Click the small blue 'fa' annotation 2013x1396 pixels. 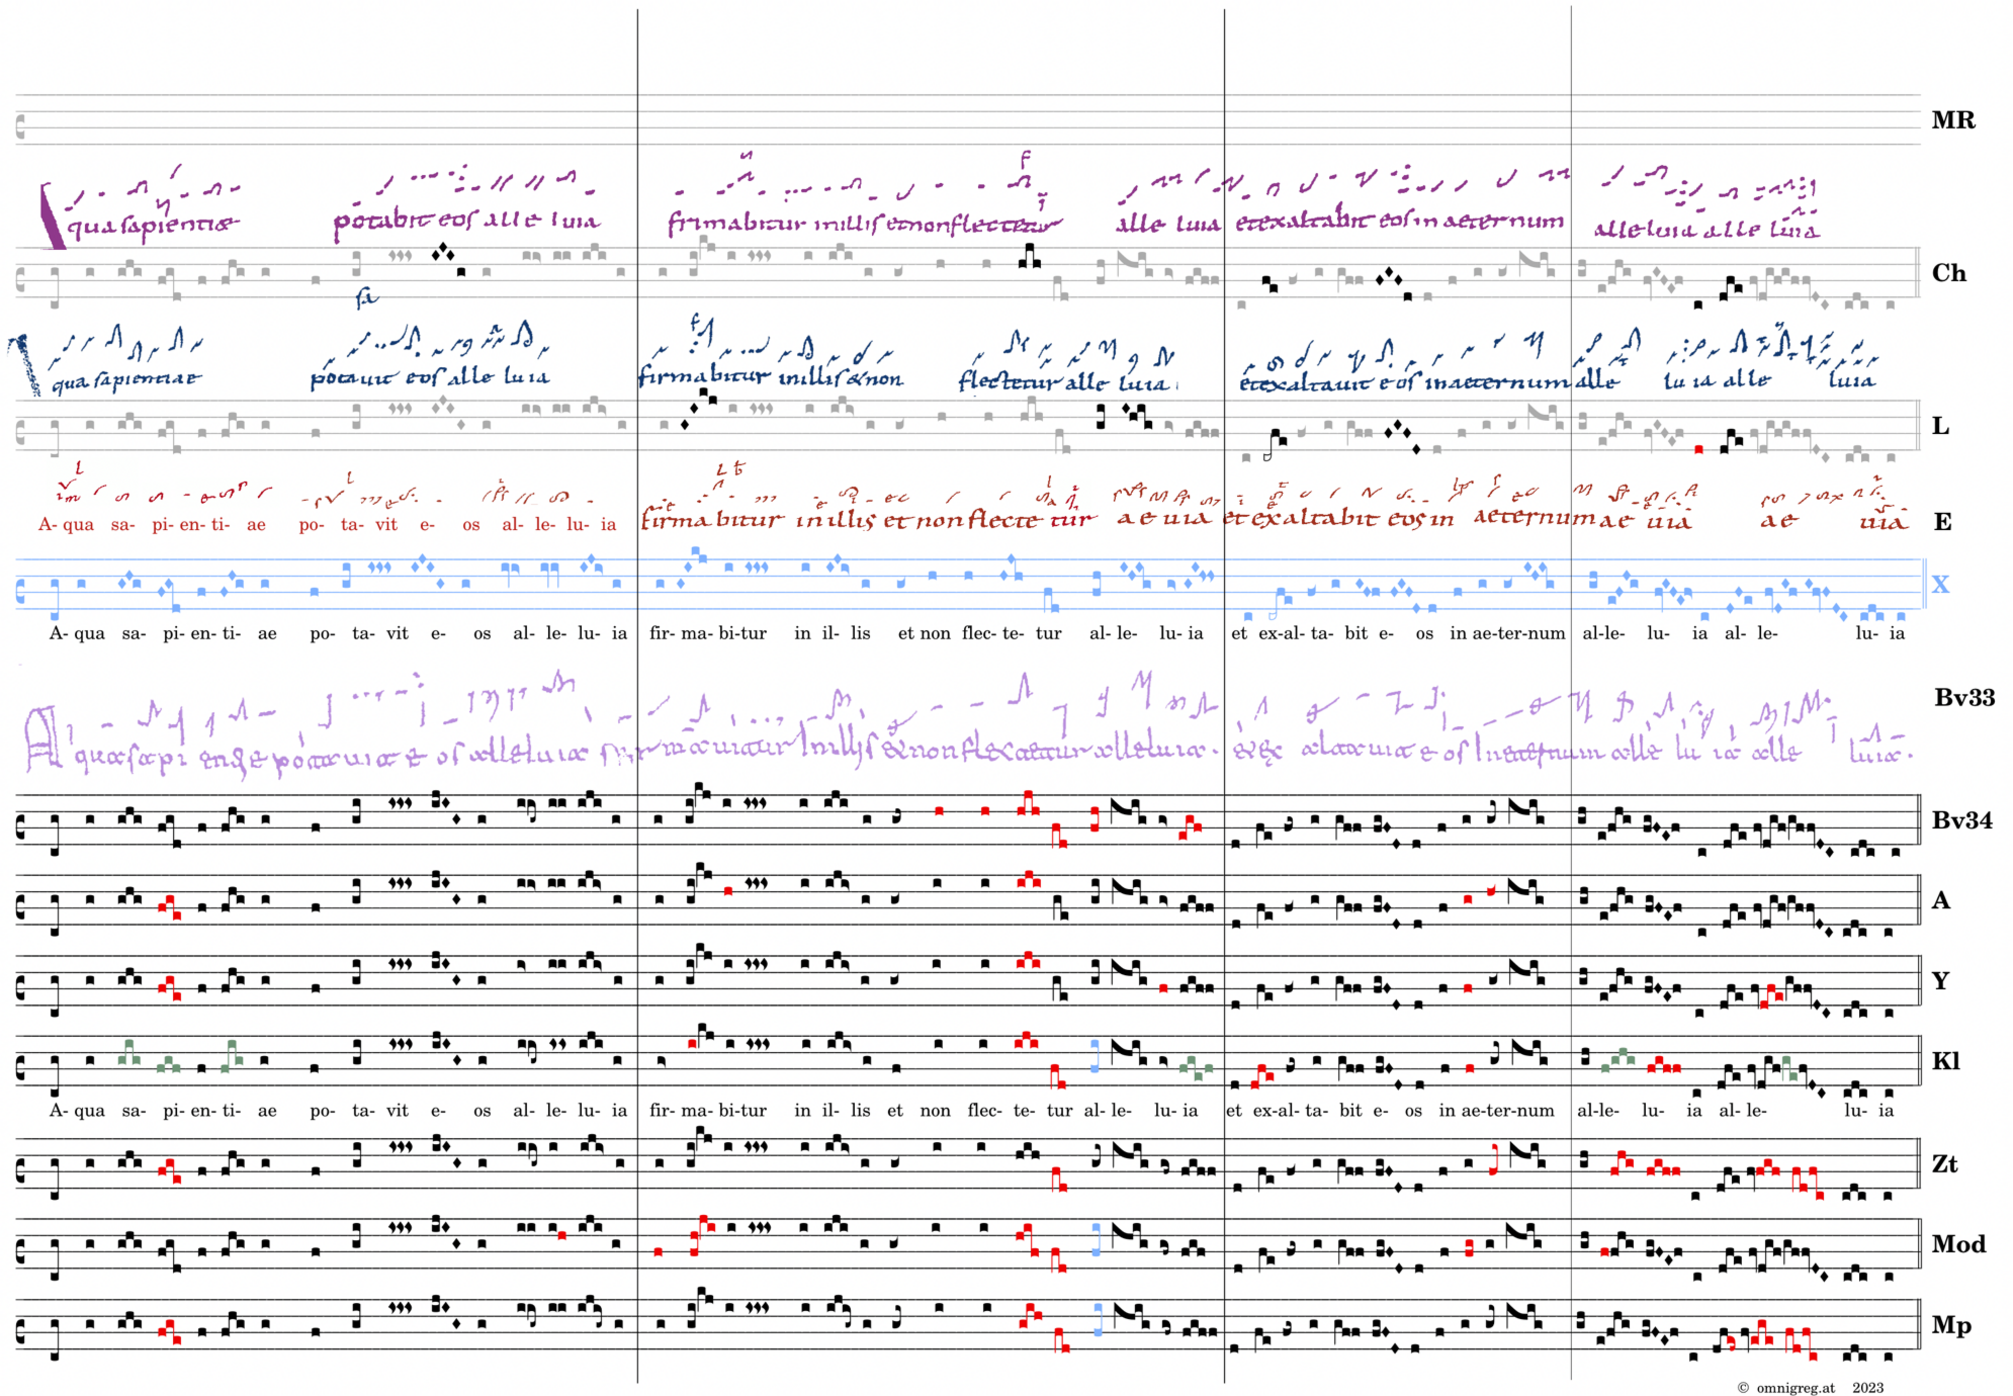367,297
